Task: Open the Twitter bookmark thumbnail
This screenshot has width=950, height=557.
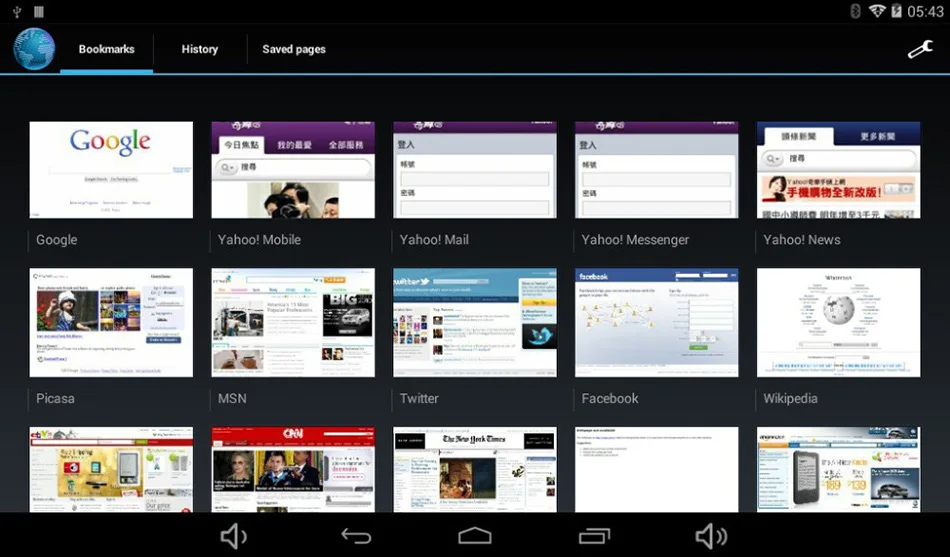Action: pyautogui.click(x=475, y=322)
